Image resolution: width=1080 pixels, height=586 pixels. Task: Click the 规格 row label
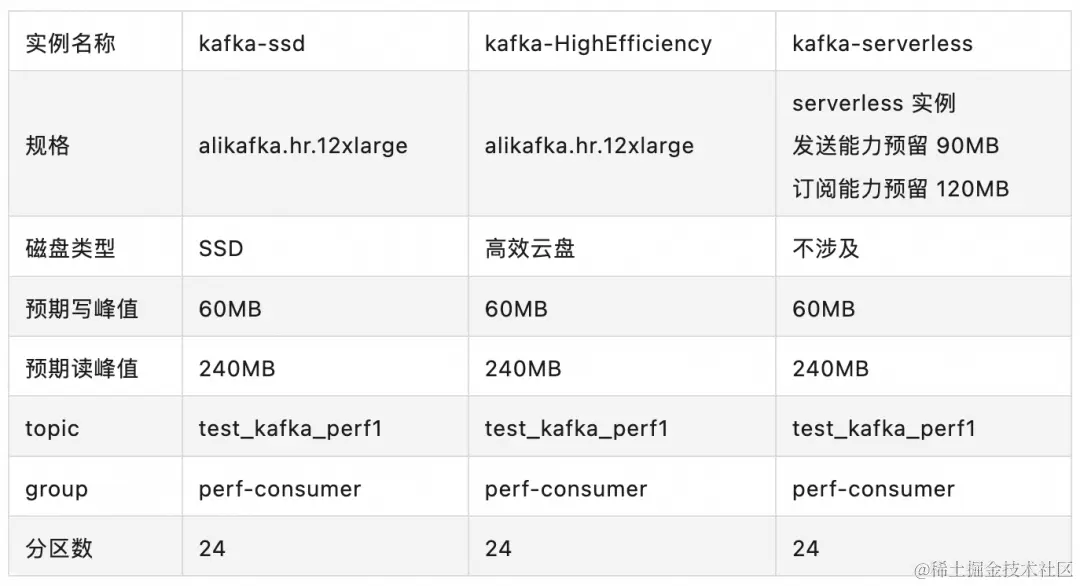(47, 145)
